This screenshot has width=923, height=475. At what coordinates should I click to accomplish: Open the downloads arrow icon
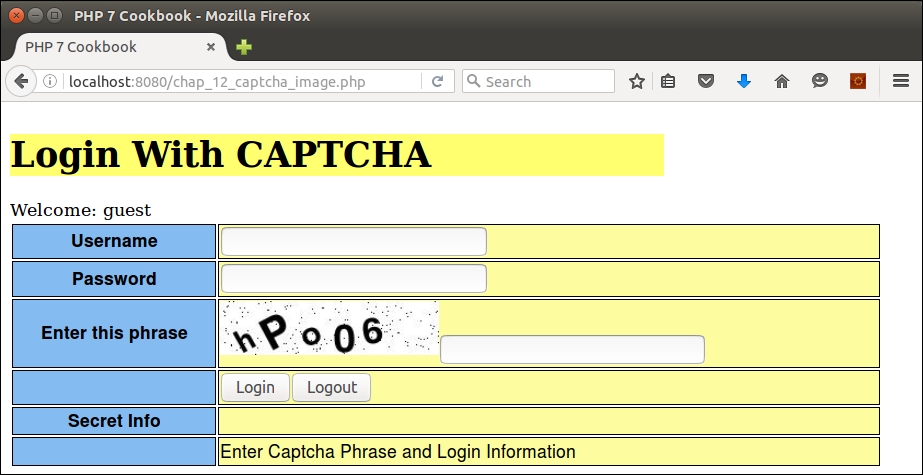click(x=743, y=81)
